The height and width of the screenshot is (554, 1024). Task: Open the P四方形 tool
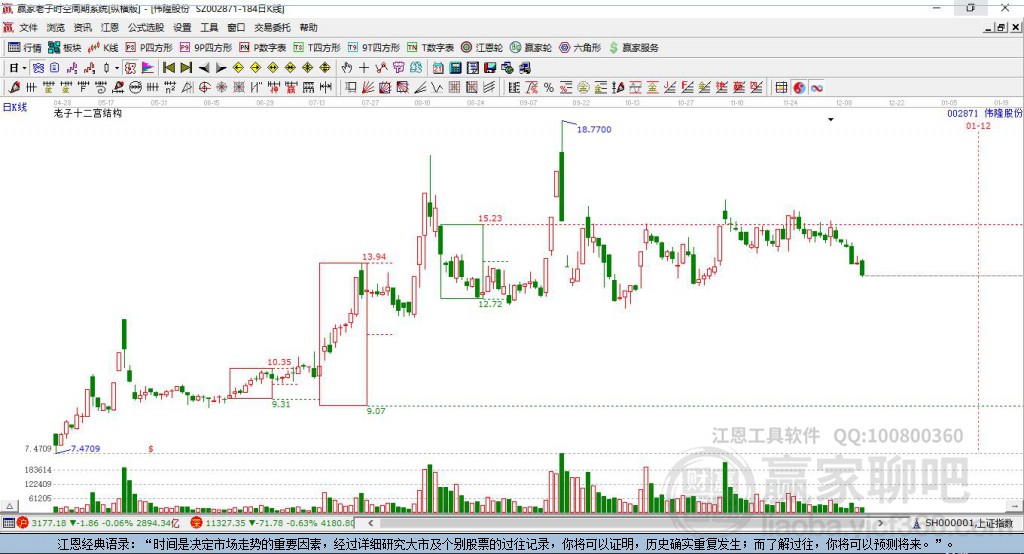coord(149,48)
